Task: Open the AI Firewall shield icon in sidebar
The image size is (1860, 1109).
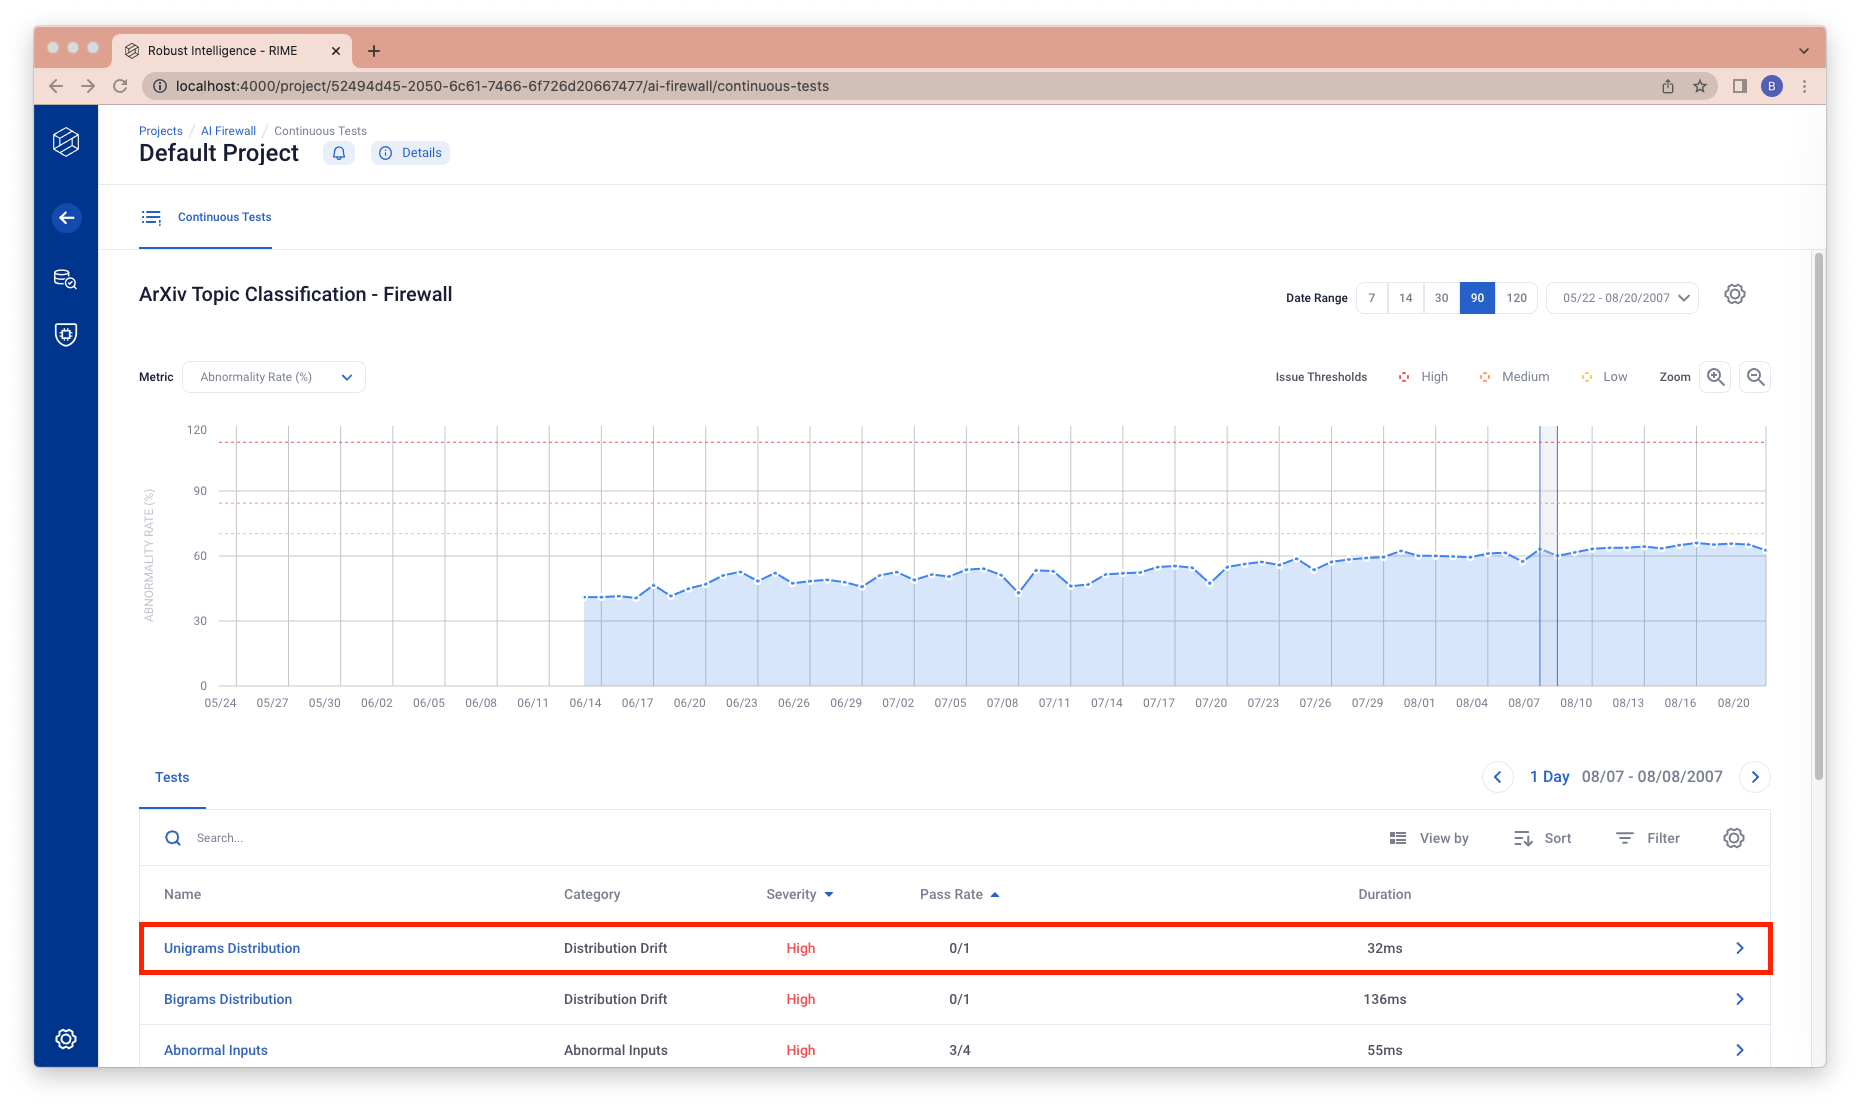Action: pos(66,335)
